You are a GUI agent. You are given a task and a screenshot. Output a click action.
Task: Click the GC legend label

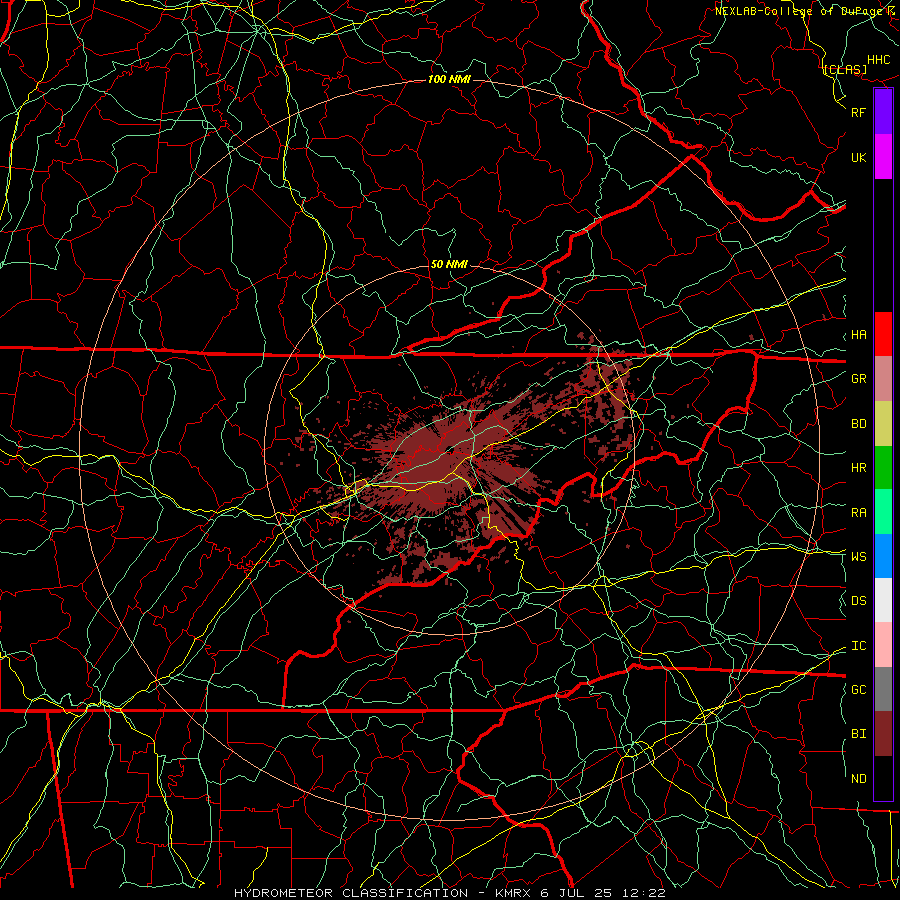858,690
